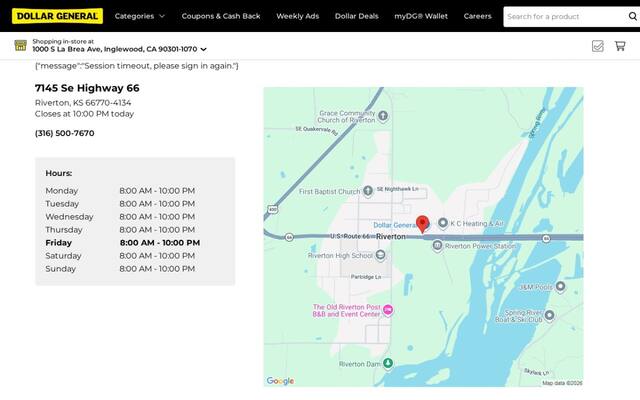This screenshot has width=640, height=400.
Task: Select the session timeout message text
Action: 137,66
